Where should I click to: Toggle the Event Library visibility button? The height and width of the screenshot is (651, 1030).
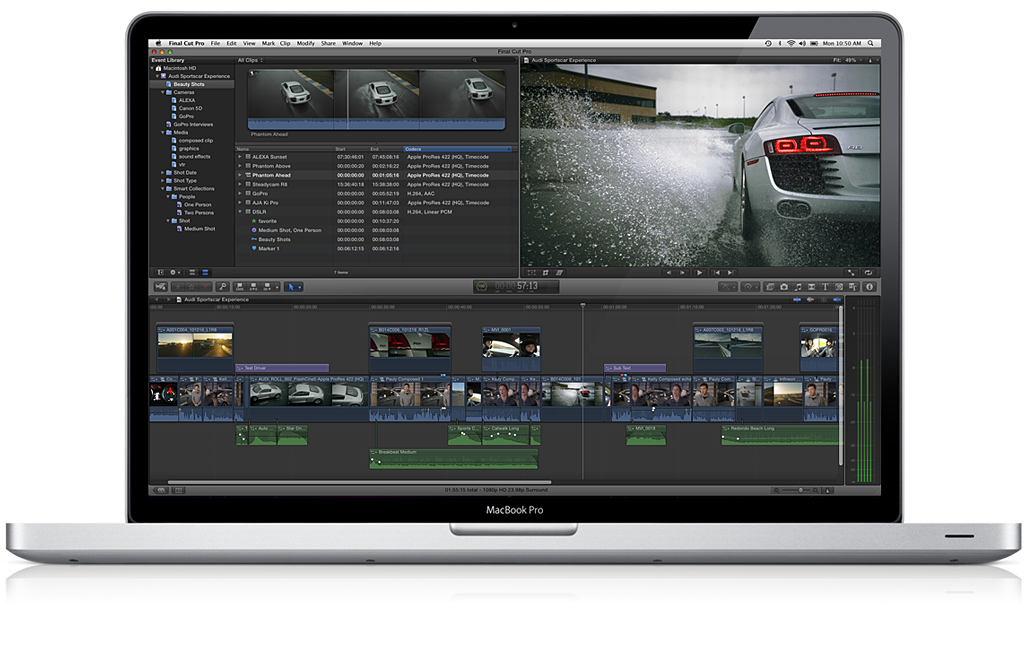161,272
